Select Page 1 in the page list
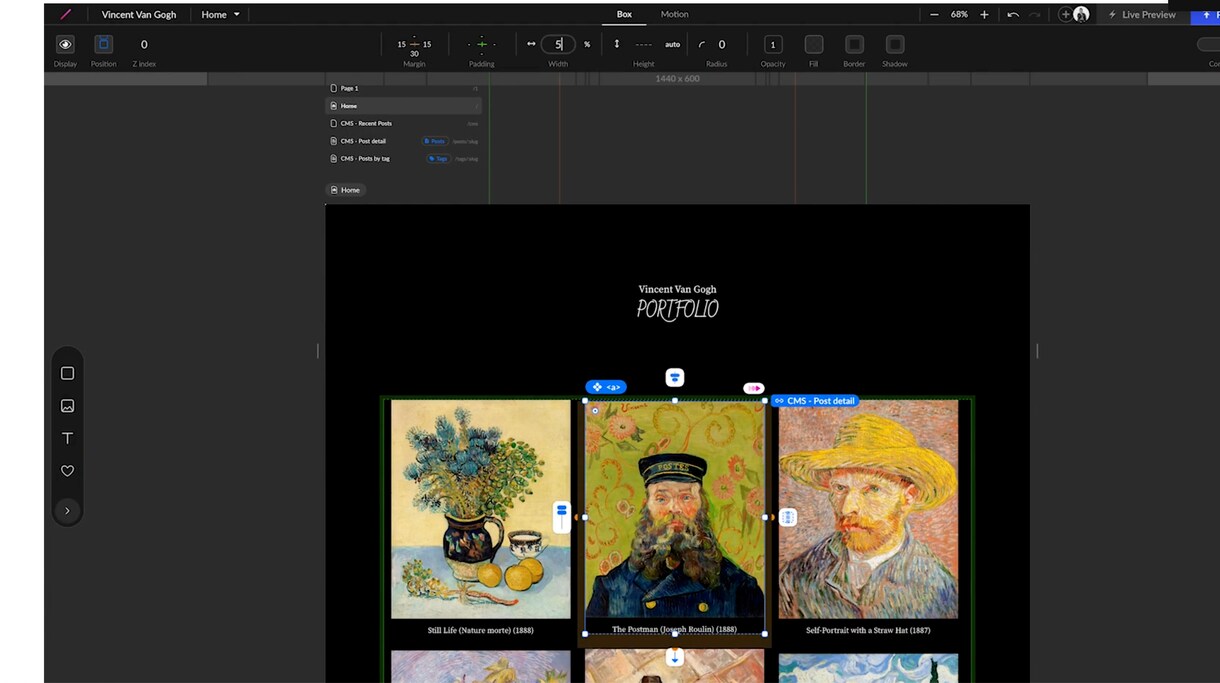Viewport: 1220px width, 683px height. [405, 88]
